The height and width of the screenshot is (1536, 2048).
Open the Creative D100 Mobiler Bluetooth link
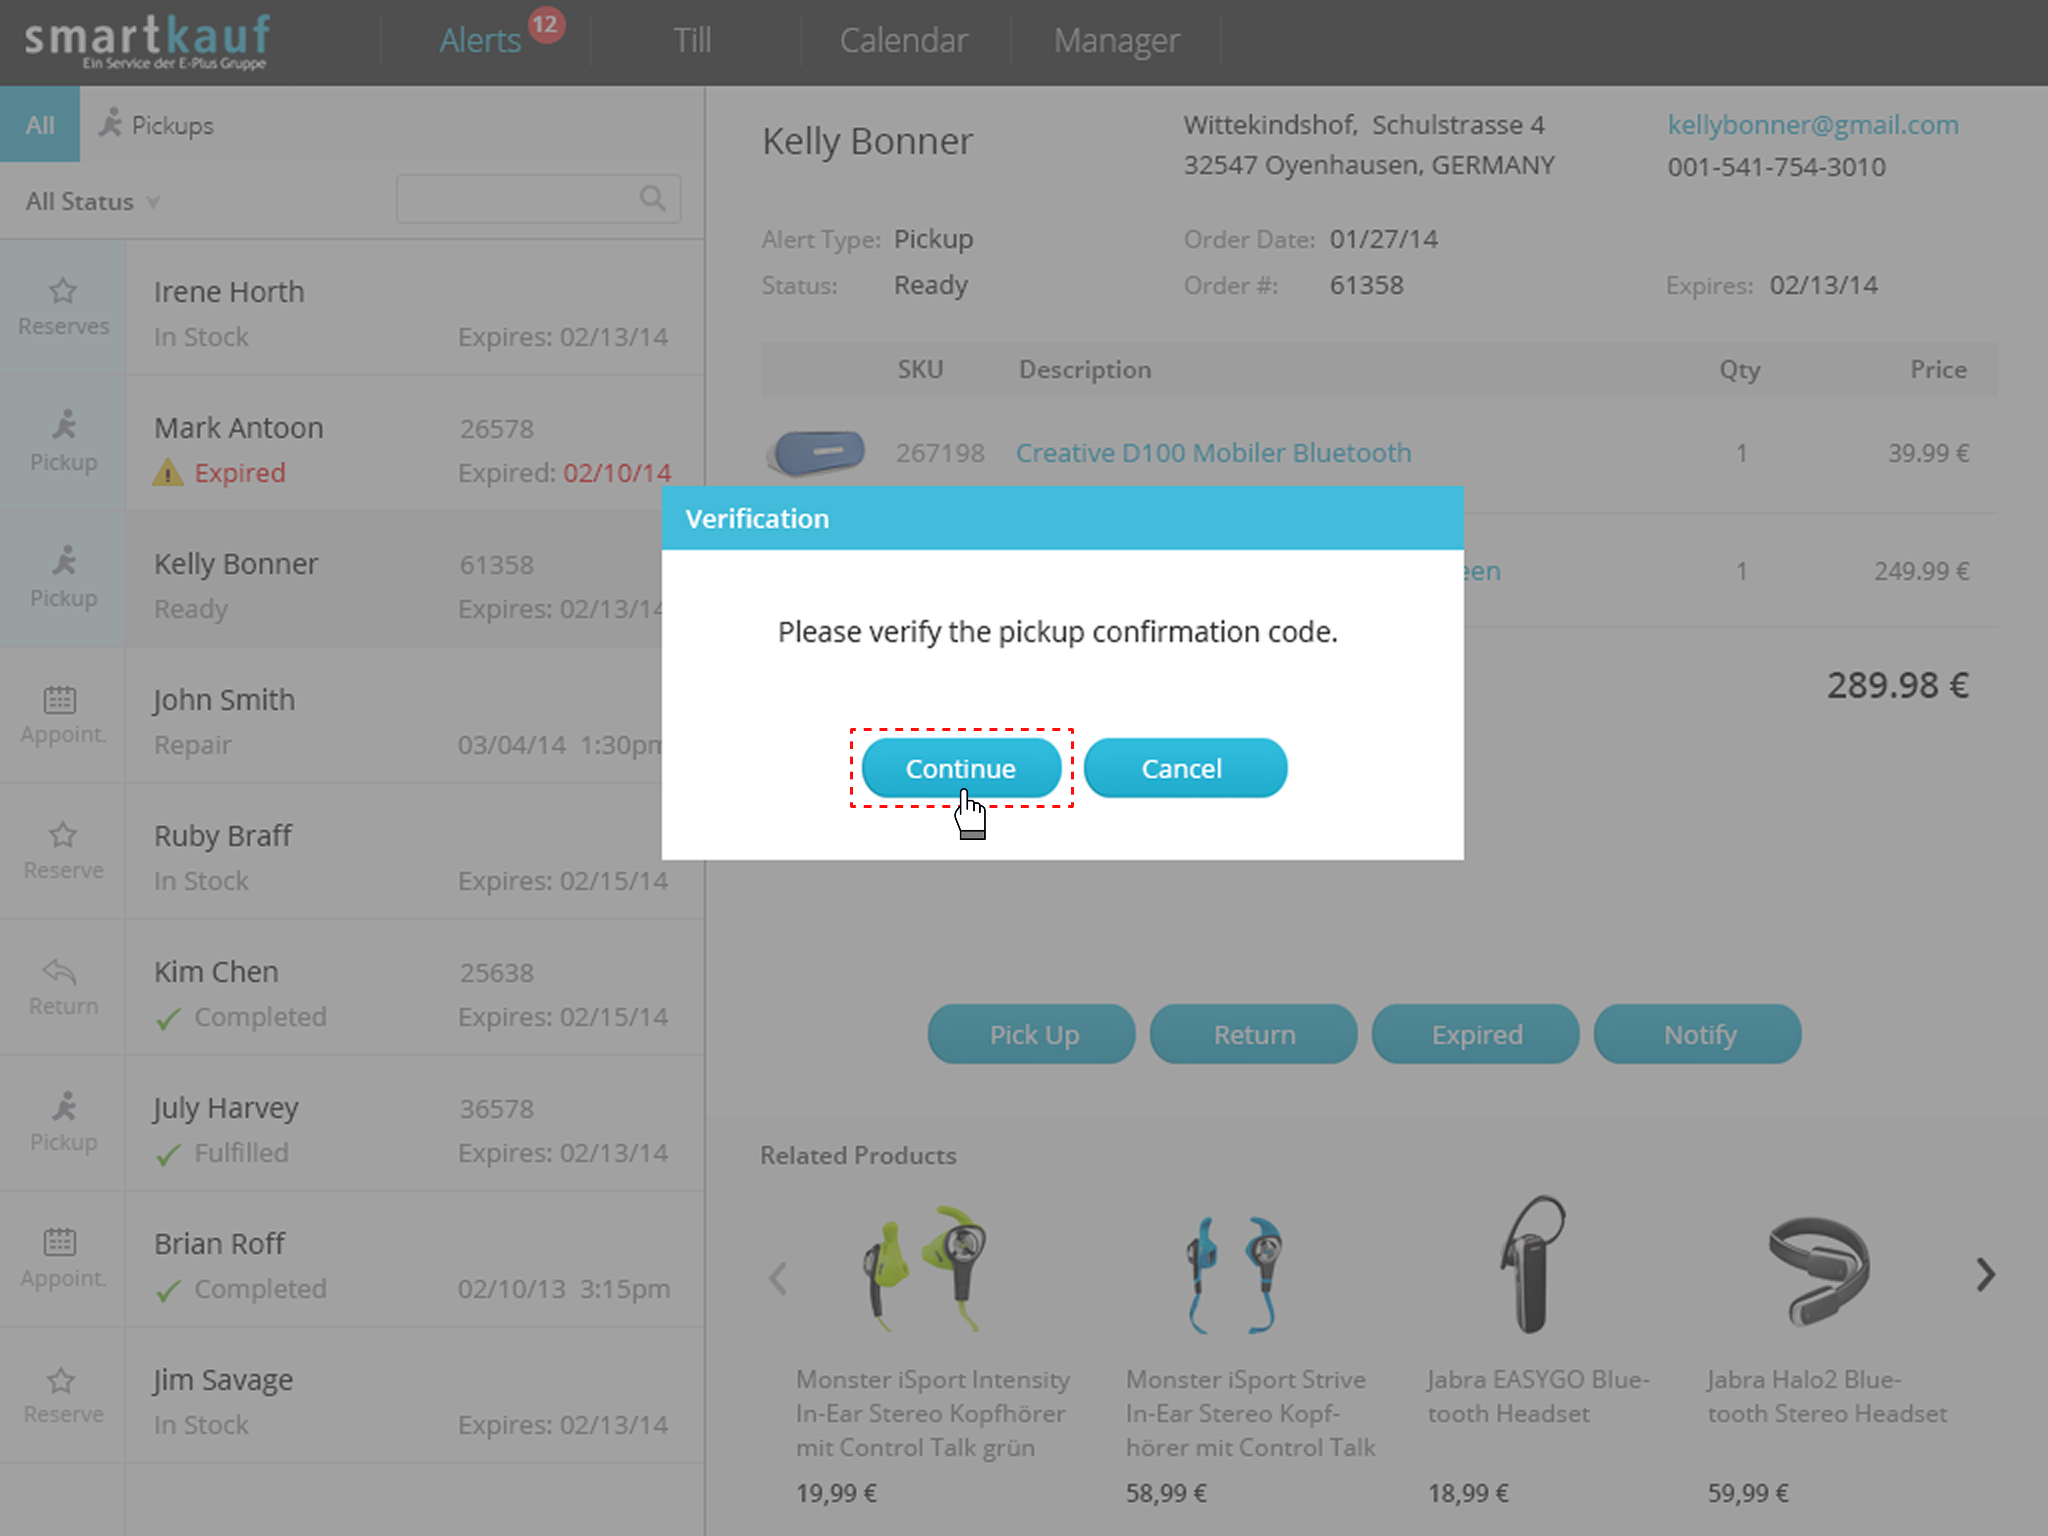[x=1213, y=453]
